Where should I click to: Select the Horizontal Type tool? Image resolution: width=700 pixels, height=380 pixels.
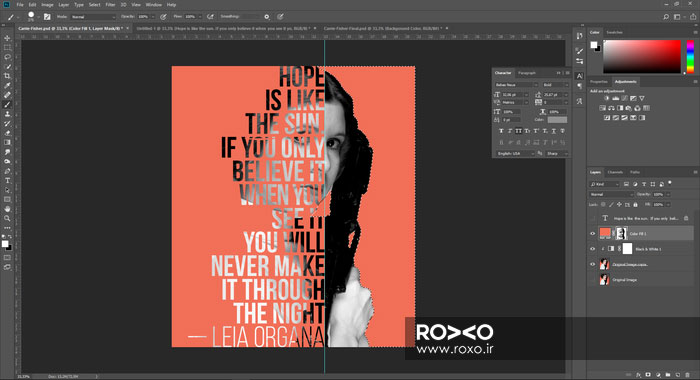coord(7,180)
